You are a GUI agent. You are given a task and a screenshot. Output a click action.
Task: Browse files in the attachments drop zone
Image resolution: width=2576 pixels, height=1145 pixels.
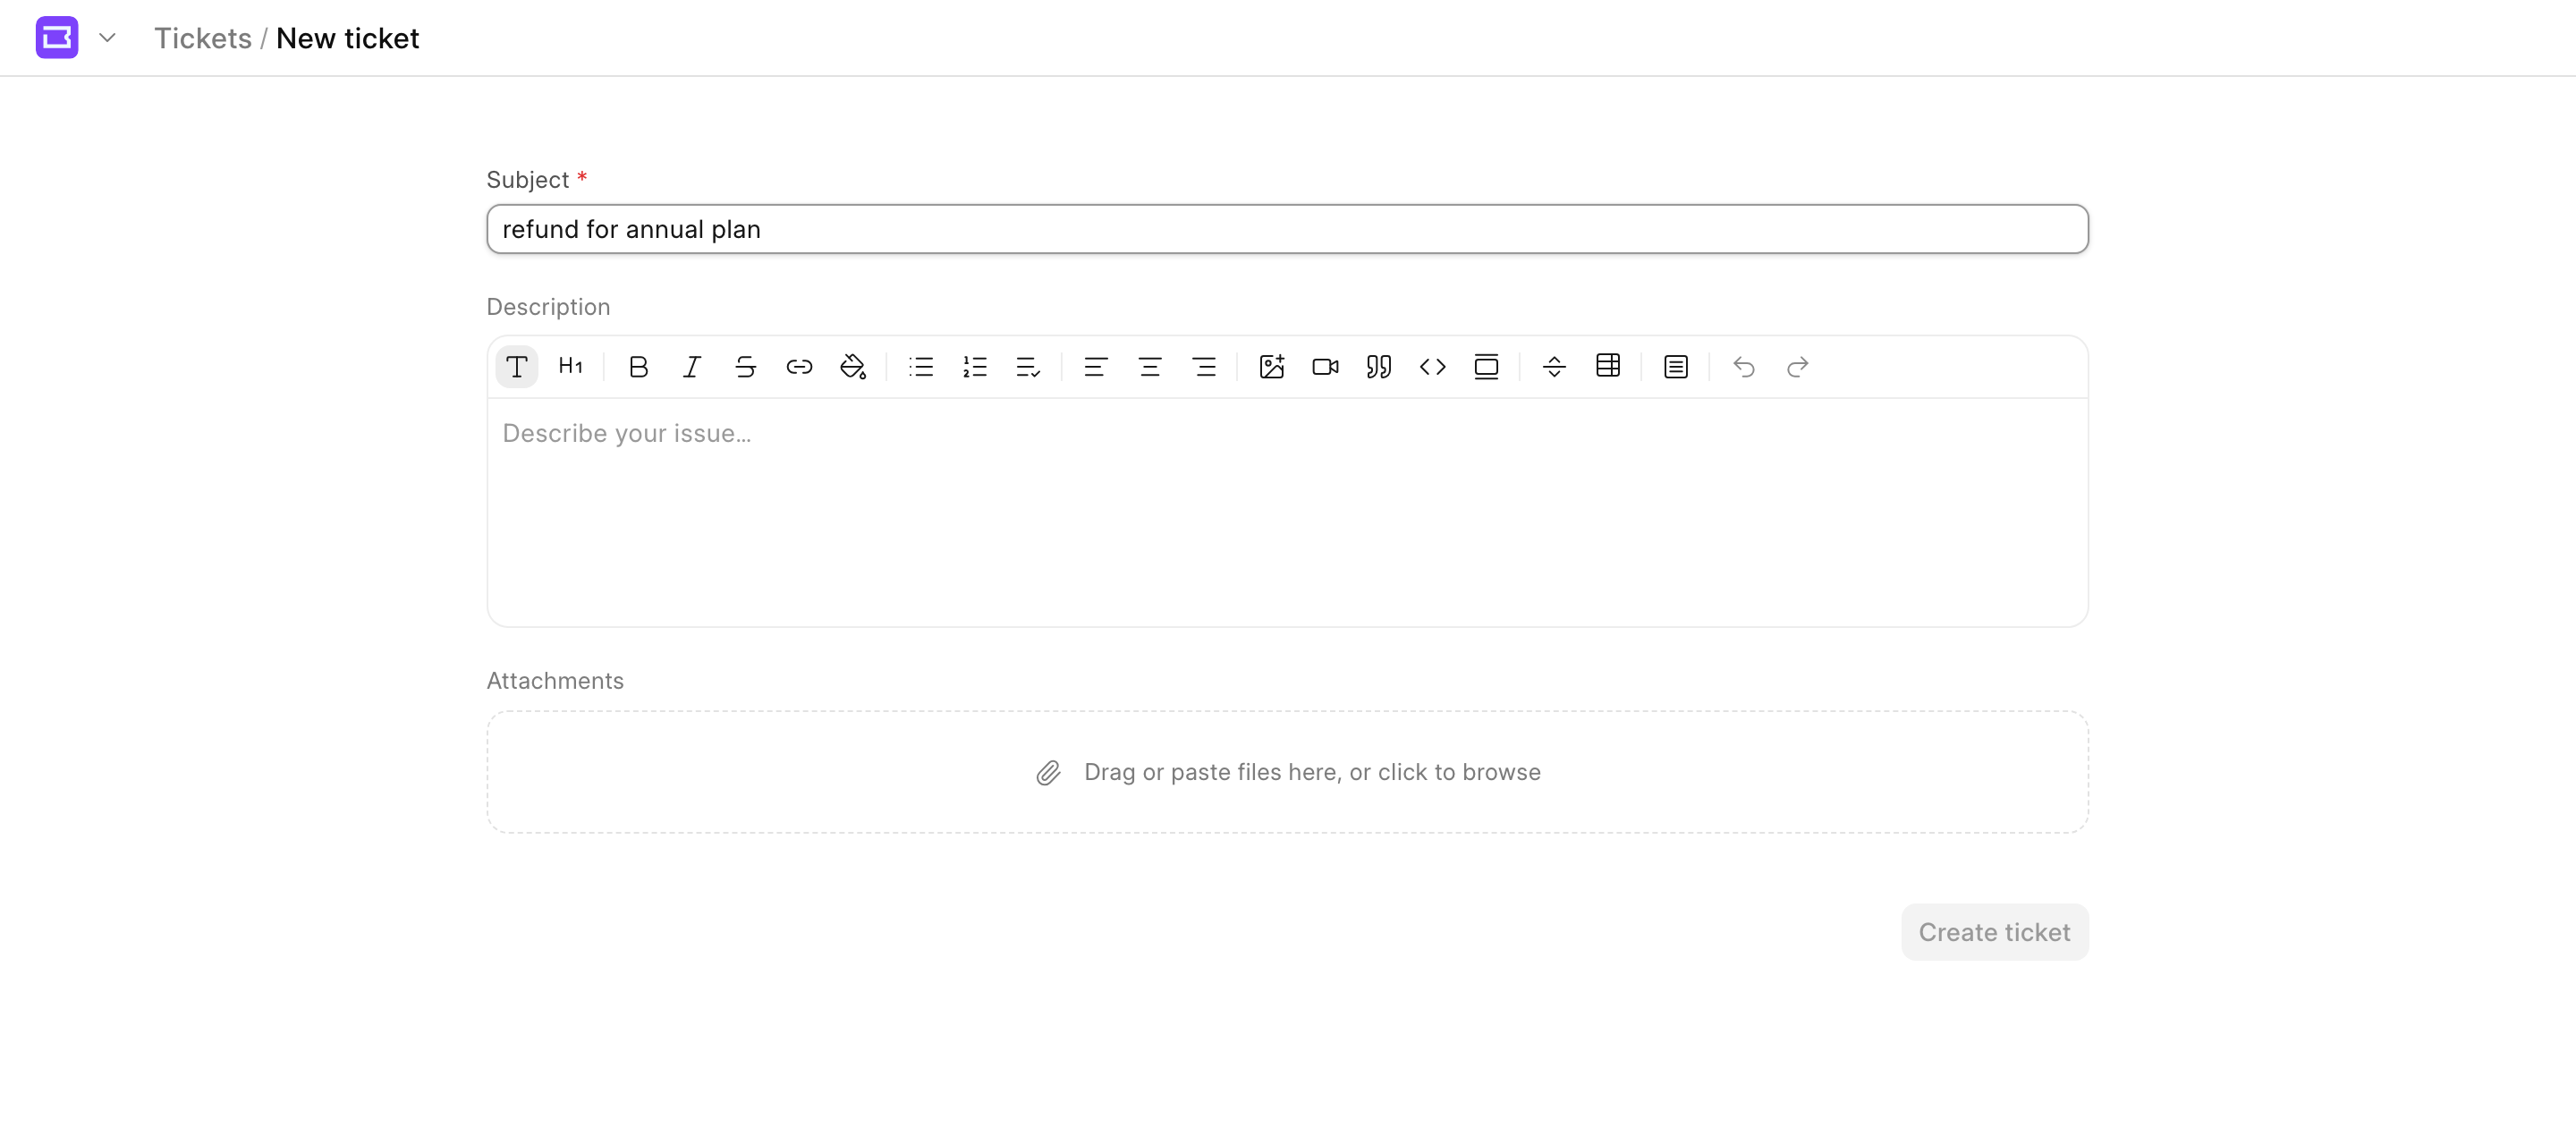(1287, 772)
